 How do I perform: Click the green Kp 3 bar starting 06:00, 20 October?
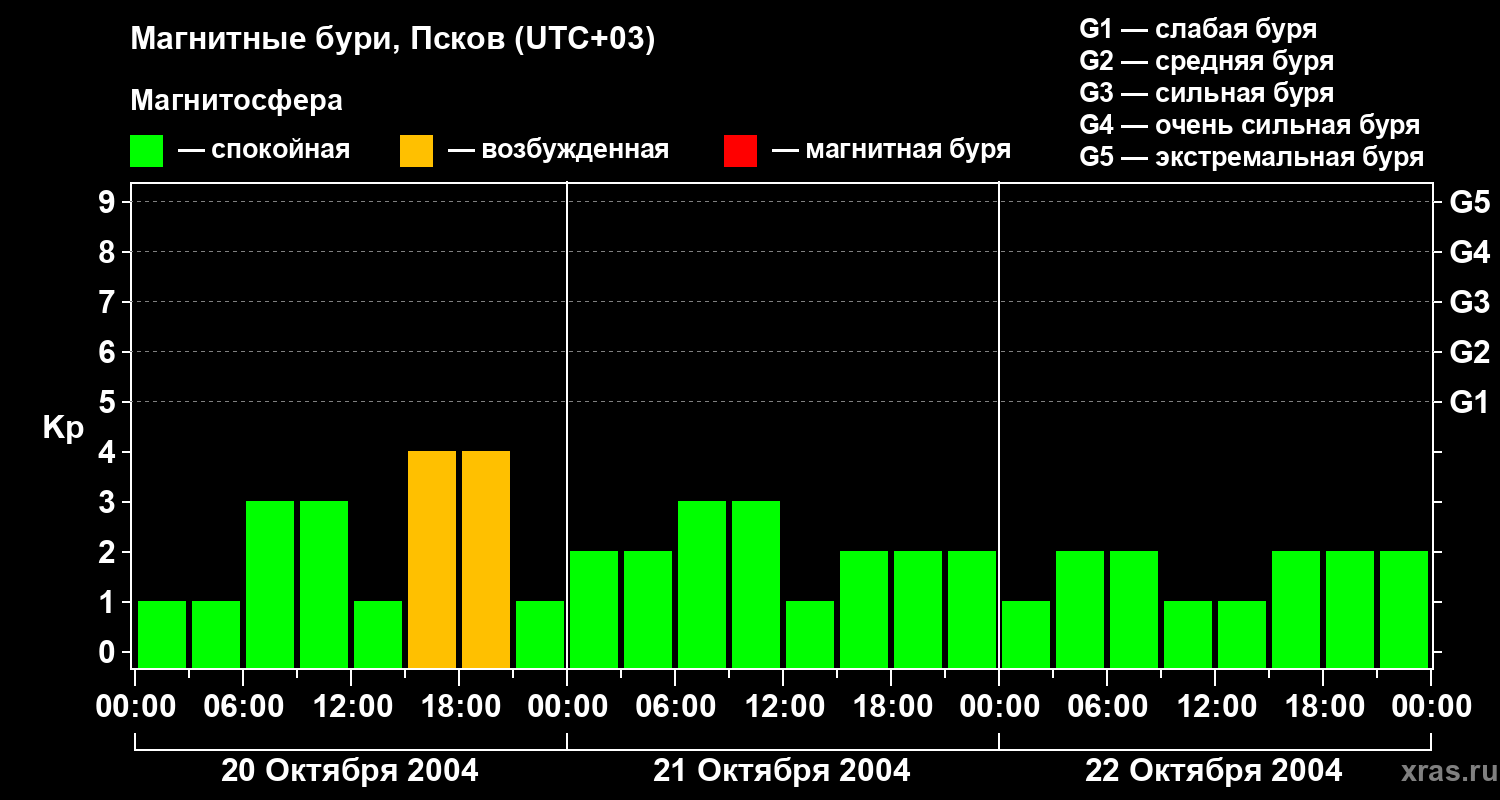[270, 584]
